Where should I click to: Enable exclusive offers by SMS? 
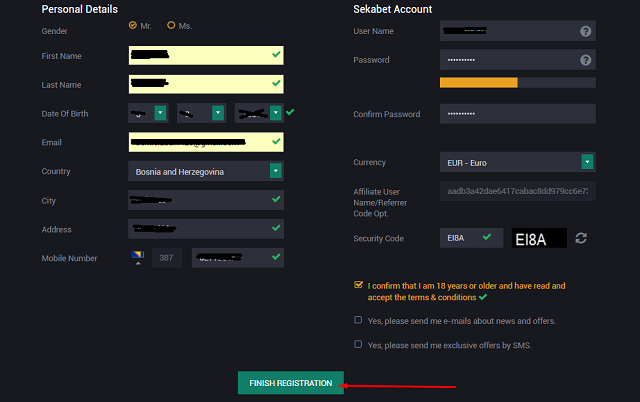(358, 344)
